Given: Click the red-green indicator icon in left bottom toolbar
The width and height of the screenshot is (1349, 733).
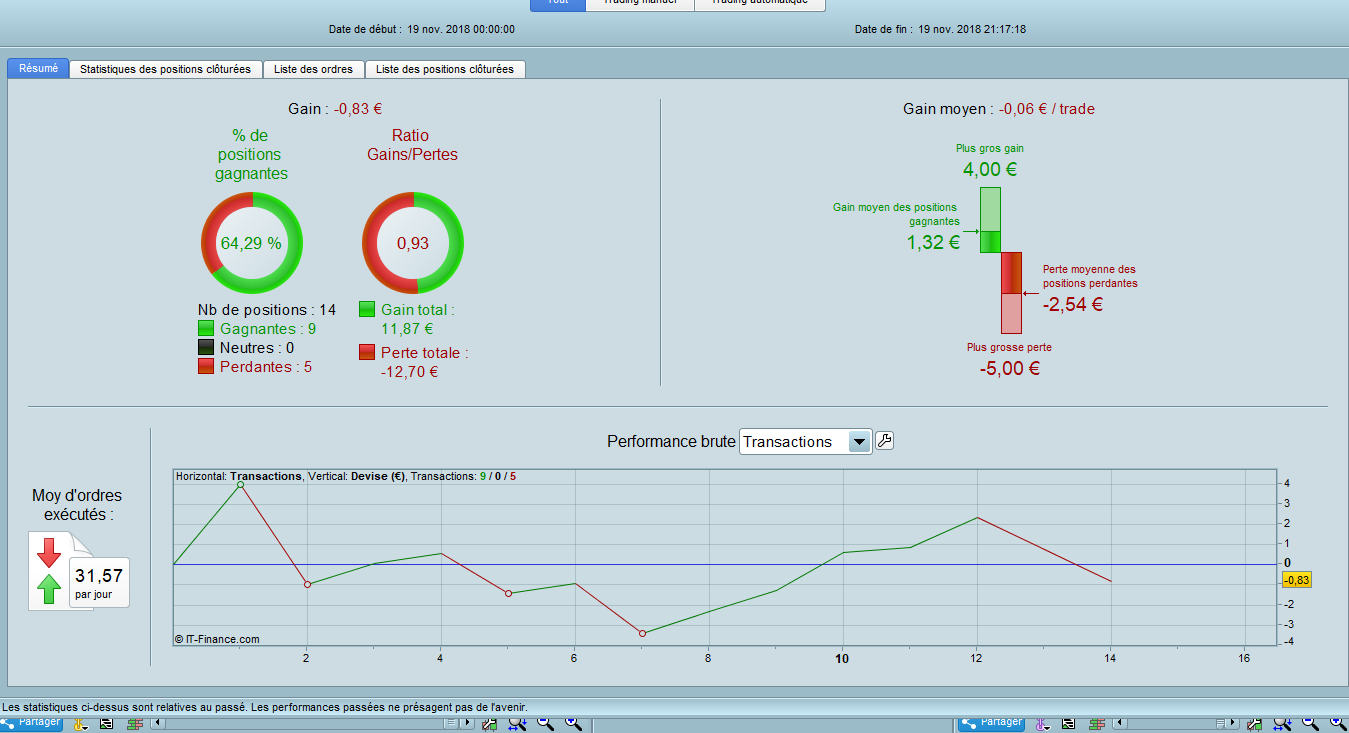Looking at the screenshot, I should 135,724.
